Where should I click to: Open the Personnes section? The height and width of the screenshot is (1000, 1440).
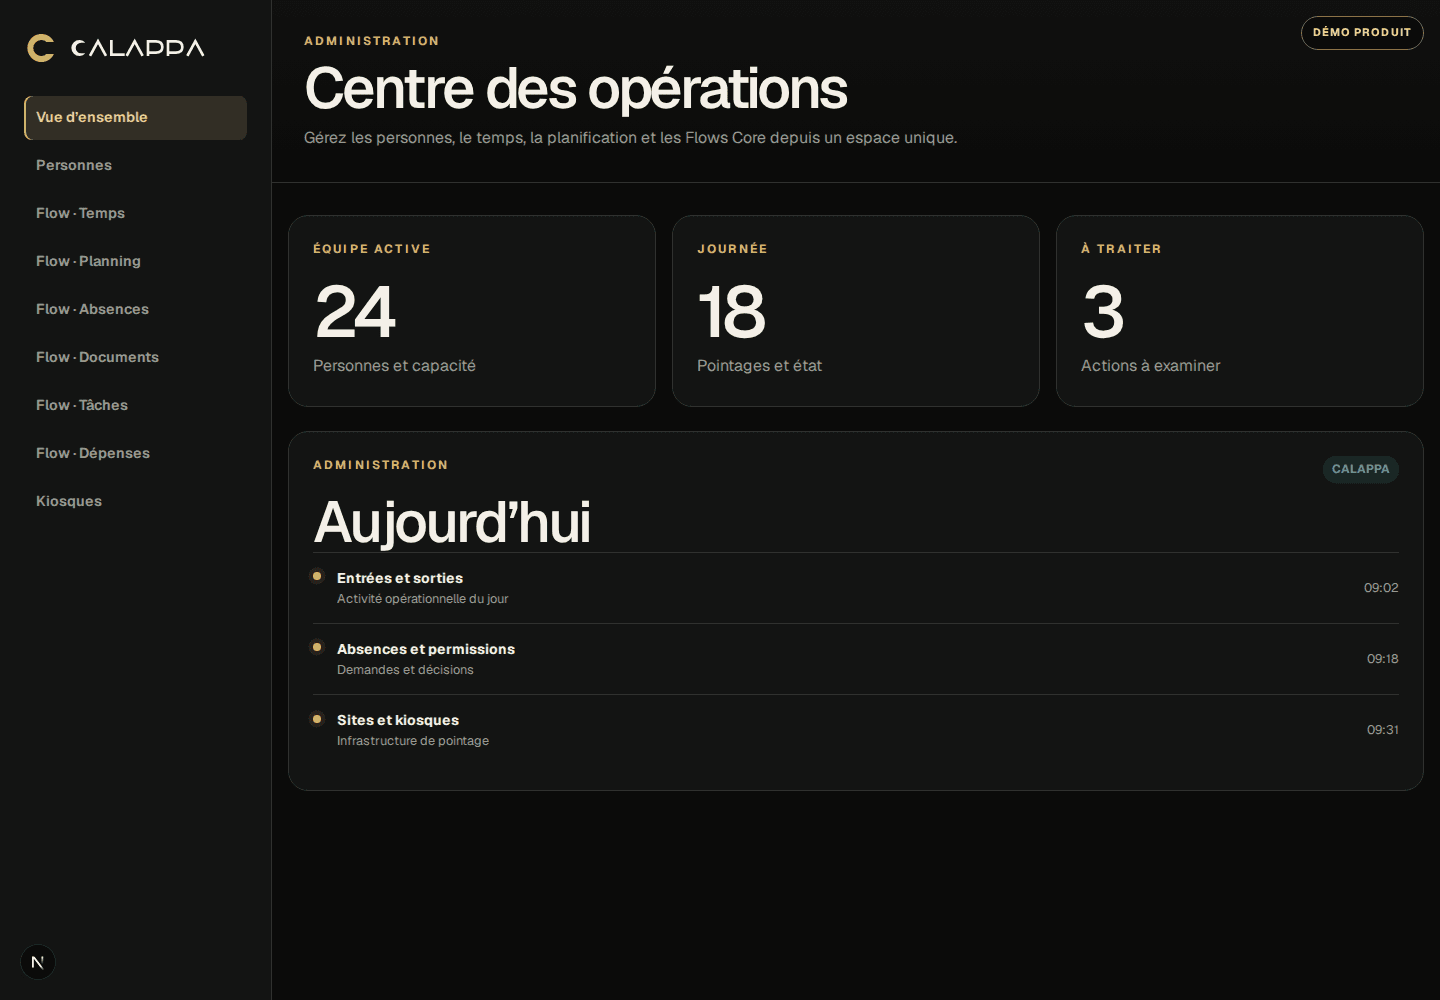[x=136, y=166]
